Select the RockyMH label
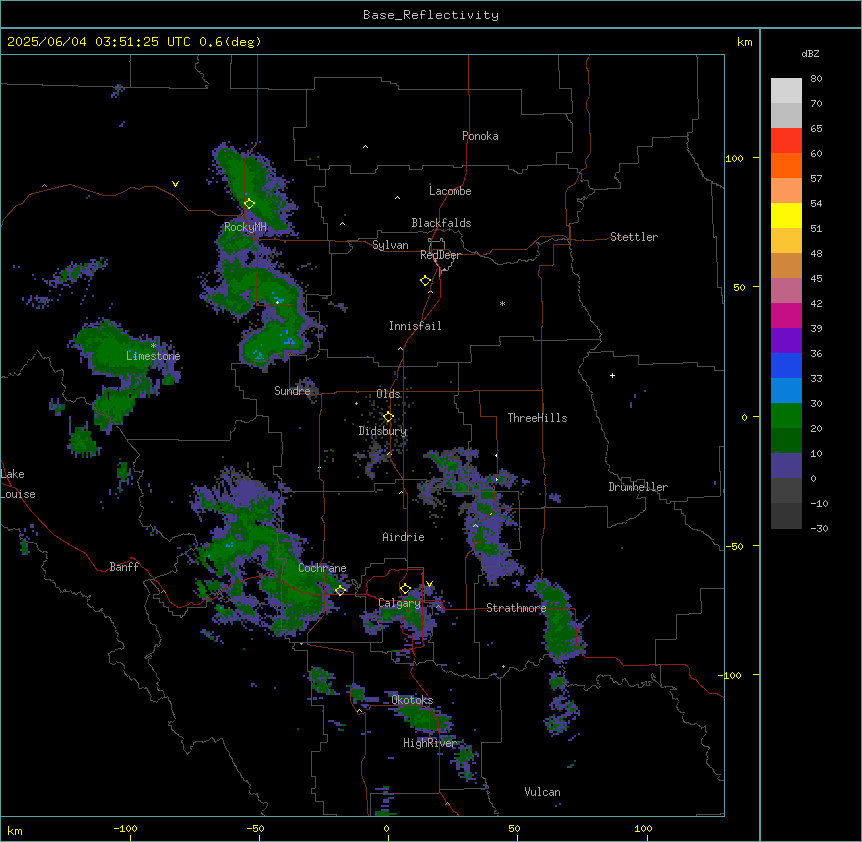The image size is (862, 842). [x=245, y=227]
